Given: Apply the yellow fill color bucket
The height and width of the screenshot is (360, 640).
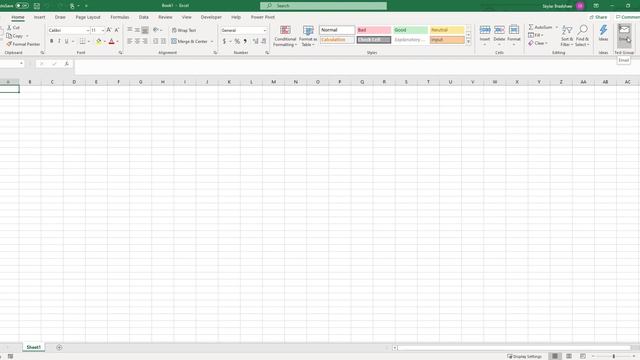Looking at the screenshot, I should point(99,41).
